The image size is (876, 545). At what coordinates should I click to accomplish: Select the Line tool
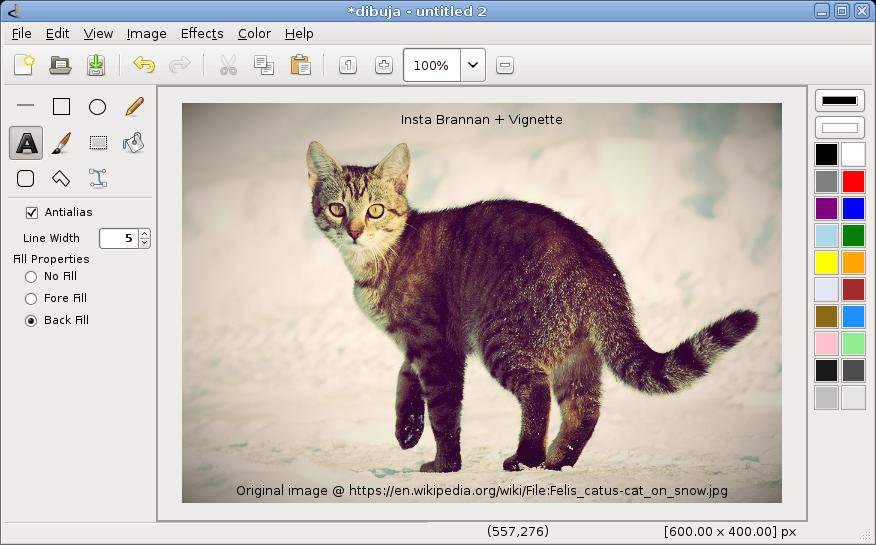point(25,105)
